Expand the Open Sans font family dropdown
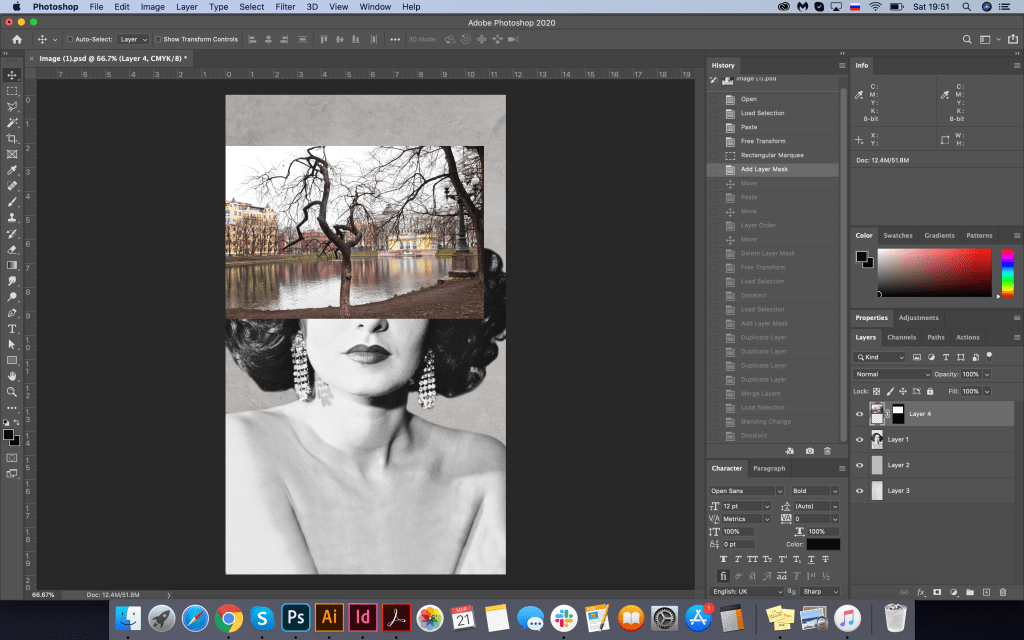The width and height of the screenshot is (1024, 640). (x=746, y=491)
